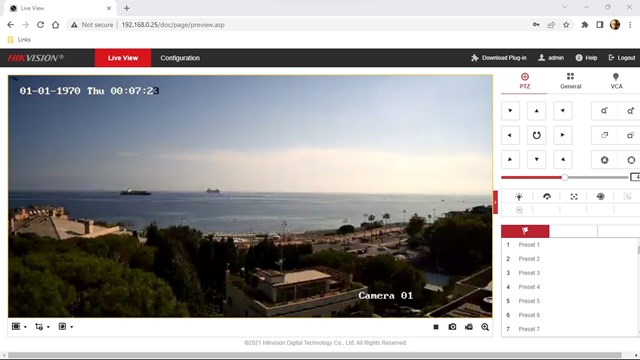
Task: Click the Download Plug-in link
Action: coord(499,58)
